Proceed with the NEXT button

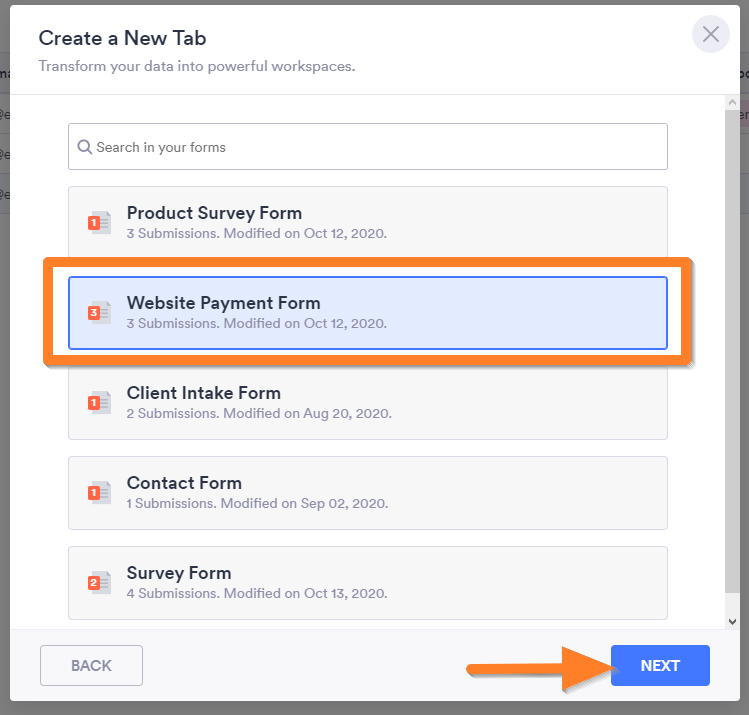[660, 666]
